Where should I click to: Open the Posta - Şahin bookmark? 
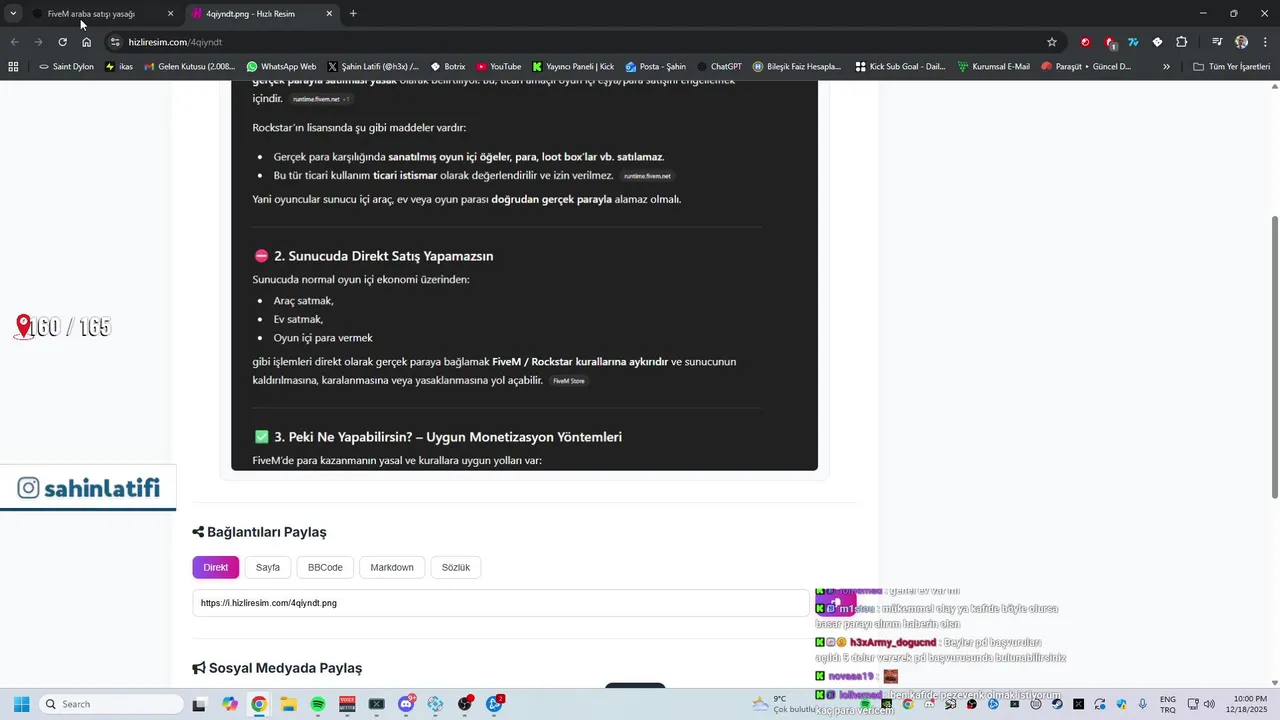tap(656, 67)
